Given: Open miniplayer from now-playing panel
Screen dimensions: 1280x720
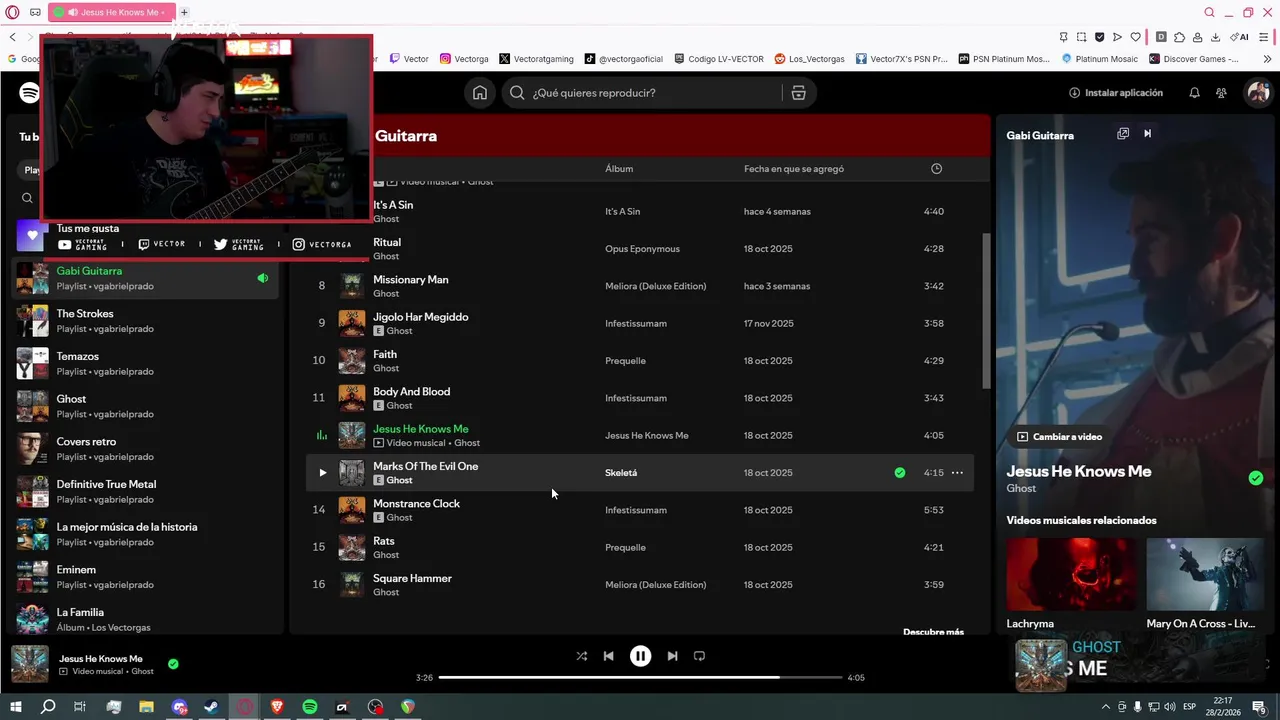Looking at the screenshot, I should tap(1123, 134).
